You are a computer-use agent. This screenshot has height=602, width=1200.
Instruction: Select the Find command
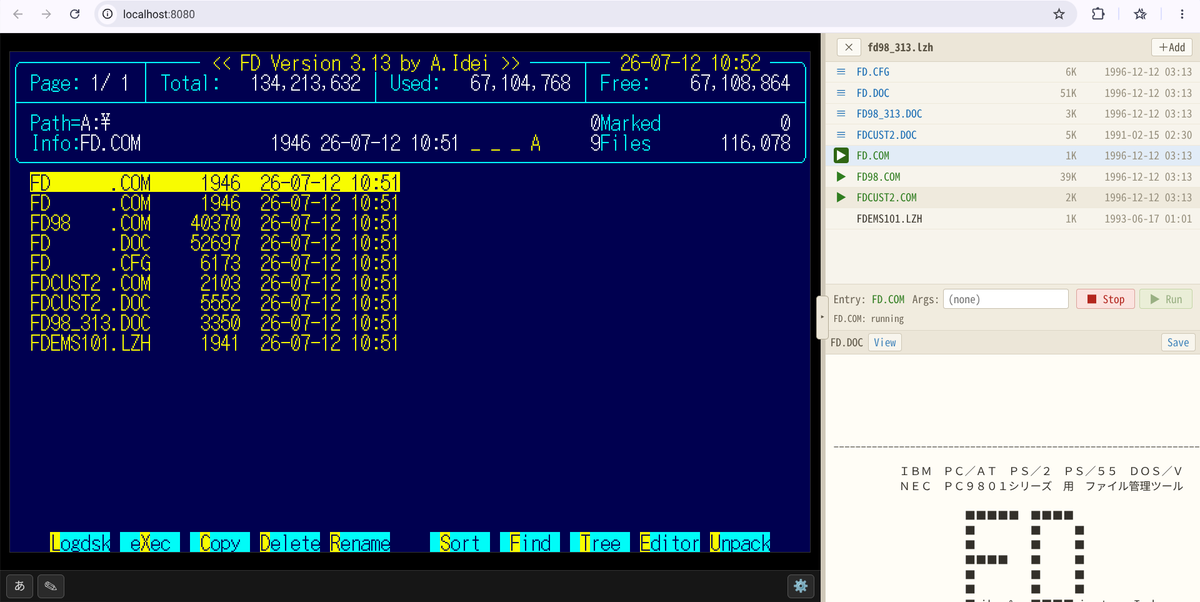tap(530, 543)
